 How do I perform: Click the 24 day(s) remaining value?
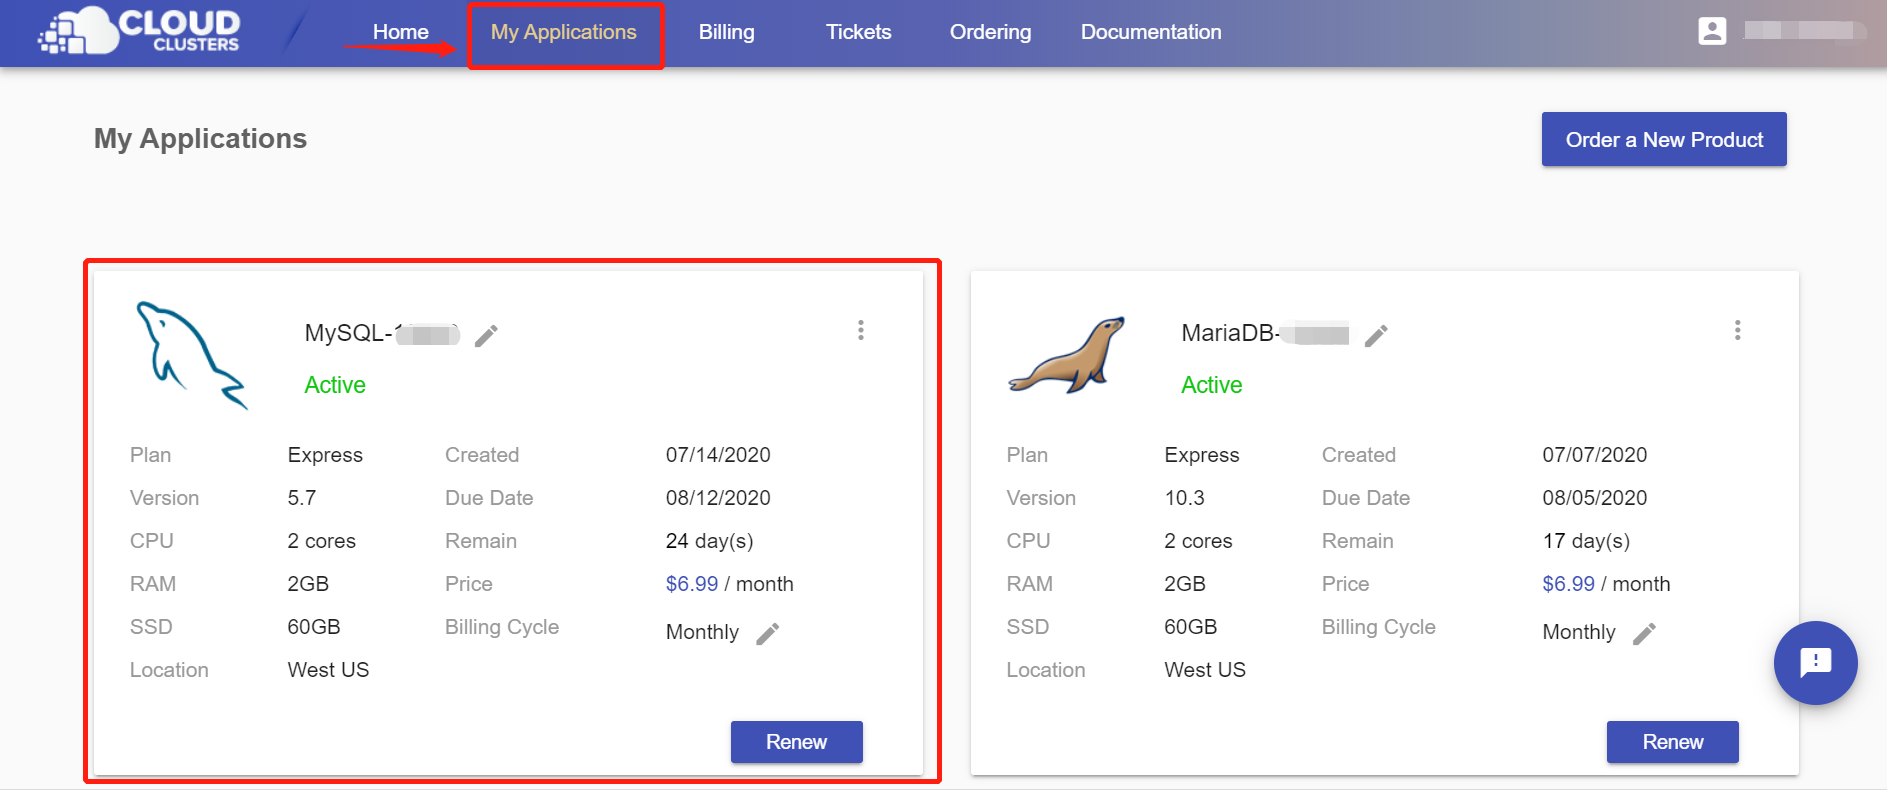(x=709, y=541)
